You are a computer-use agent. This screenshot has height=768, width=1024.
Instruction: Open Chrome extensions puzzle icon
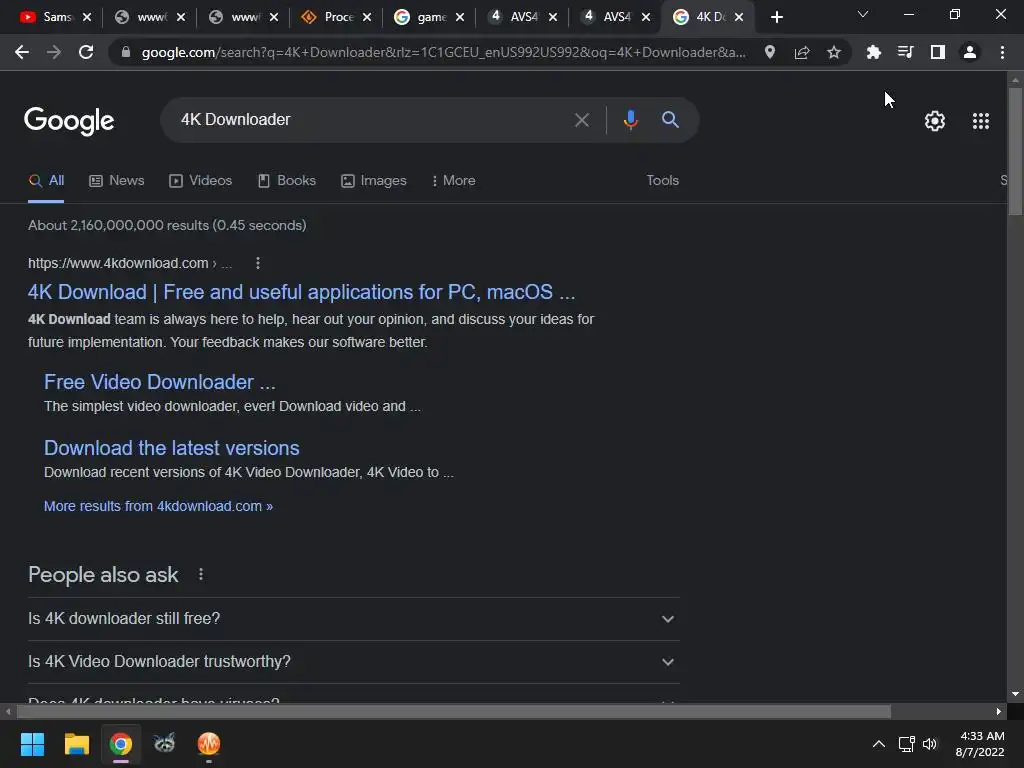[873, 52]
